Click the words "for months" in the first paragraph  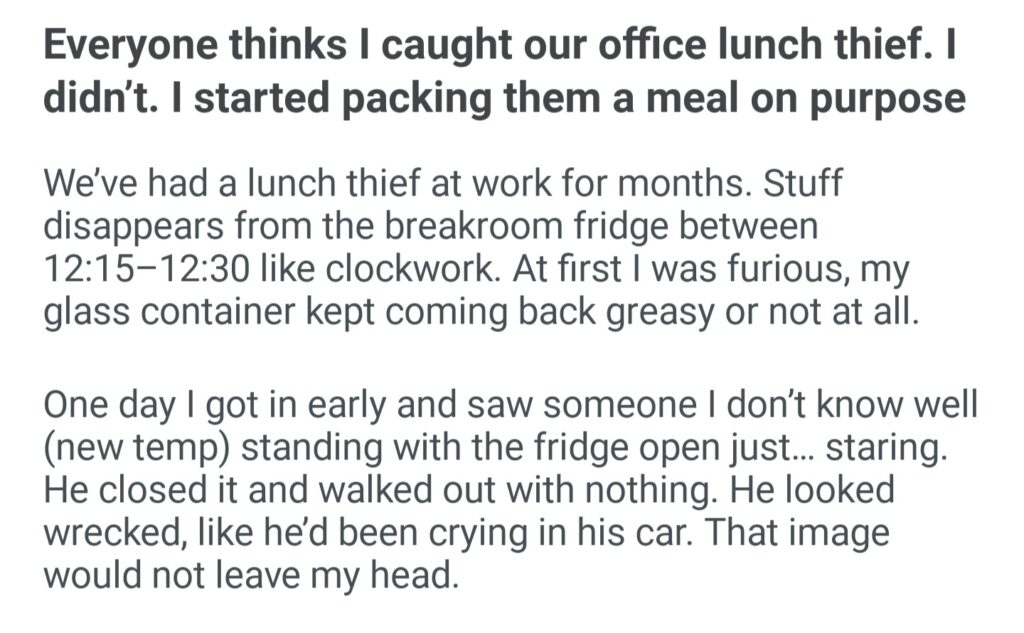tap(628, 184)
